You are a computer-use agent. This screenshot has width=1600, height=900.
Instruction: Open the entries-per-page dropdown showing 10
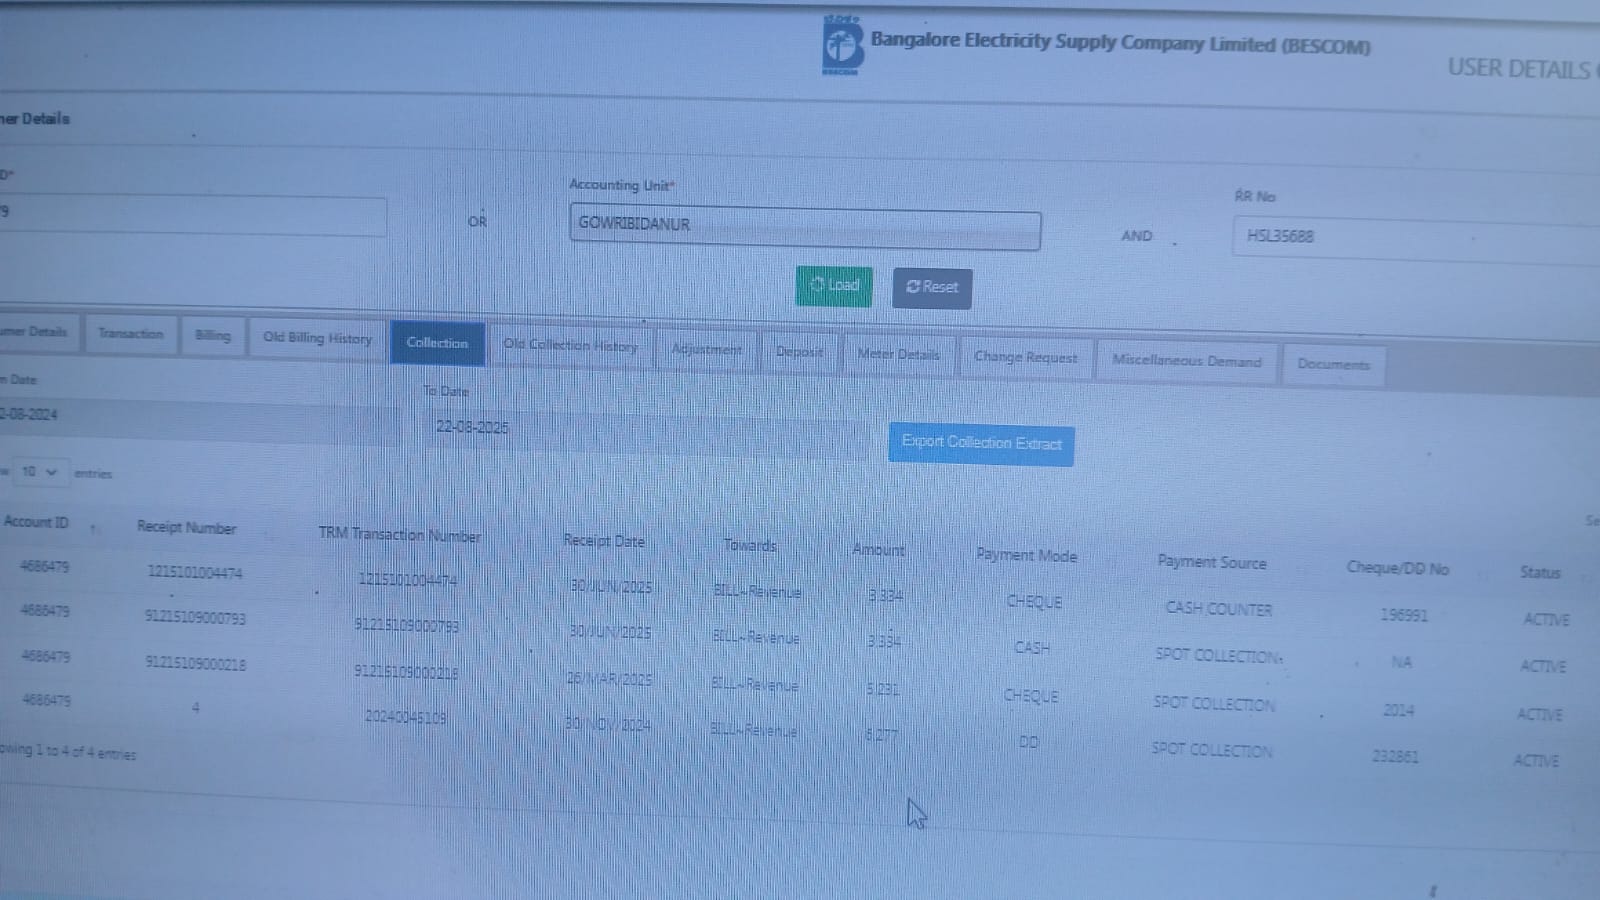(39, 471)
